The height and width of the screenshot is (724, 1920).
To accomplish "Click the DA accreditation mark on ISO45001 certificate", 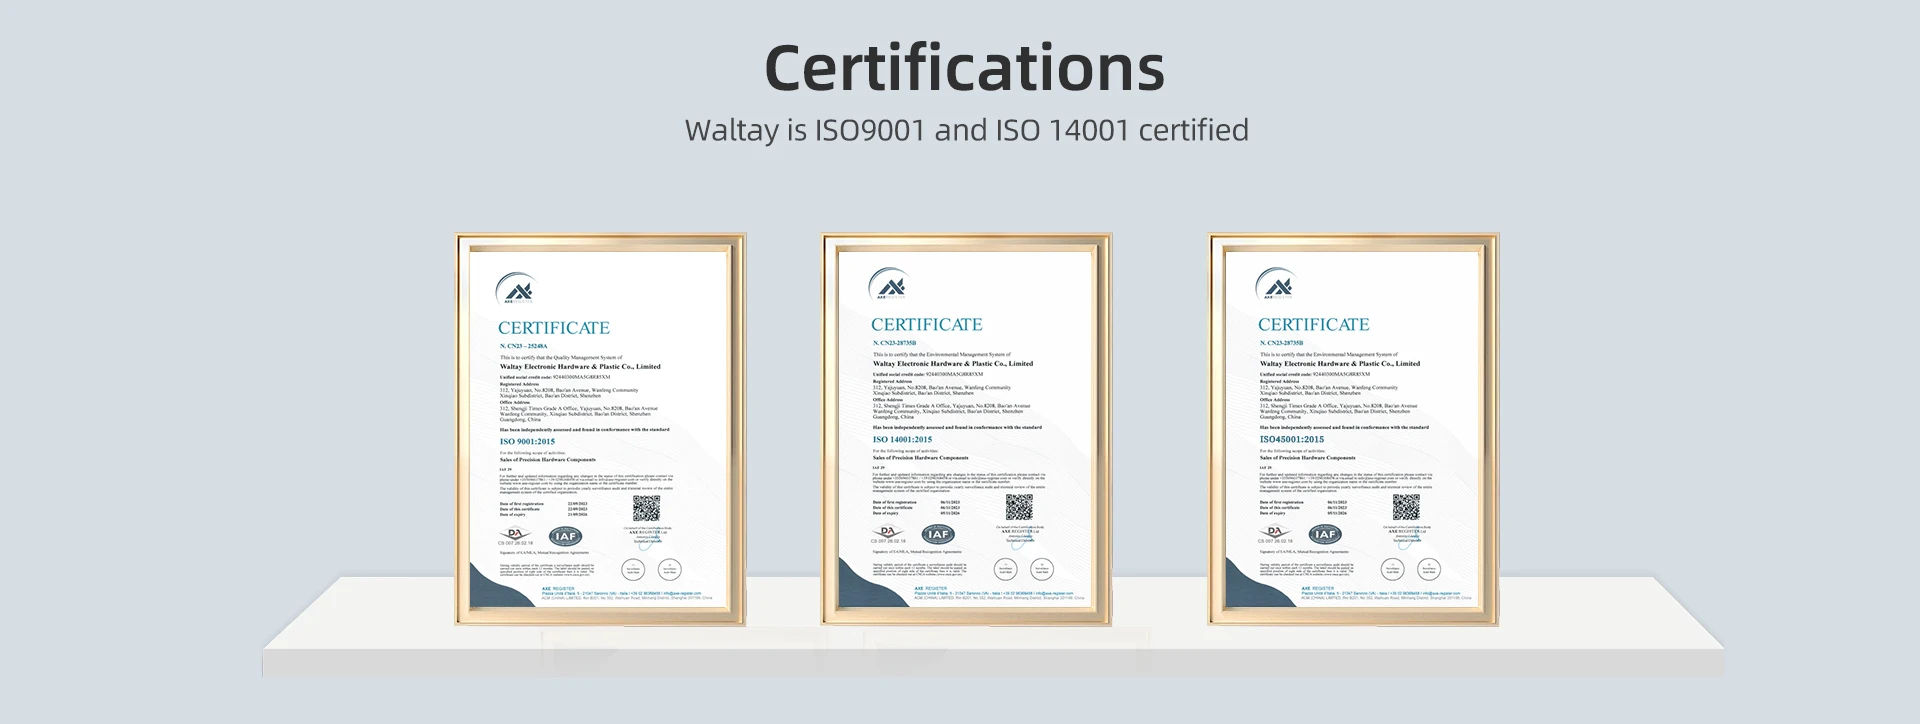I will (x=1274, y=533).
